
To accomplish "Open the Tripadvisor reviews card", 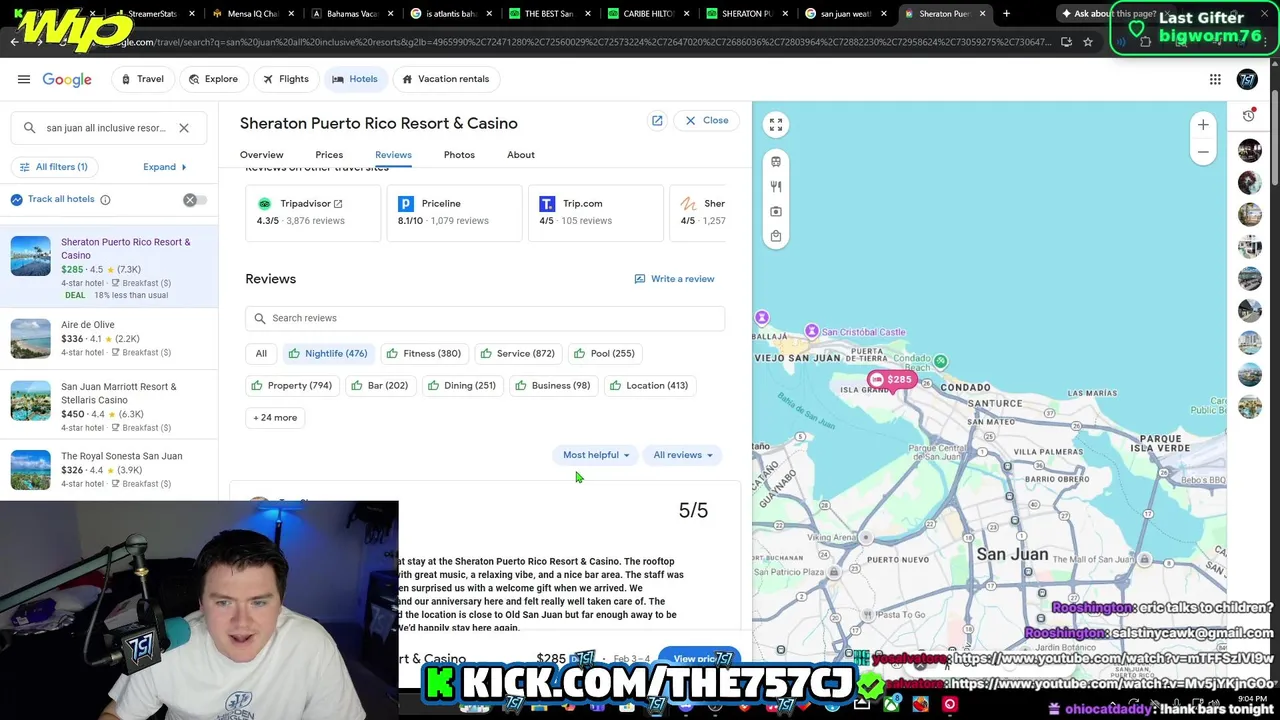I will [313, 212].
